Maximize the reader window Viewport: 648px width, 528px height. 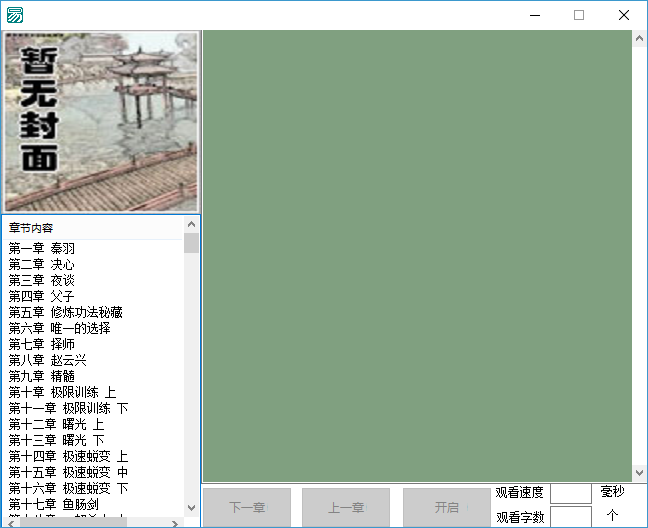point(578,15)
